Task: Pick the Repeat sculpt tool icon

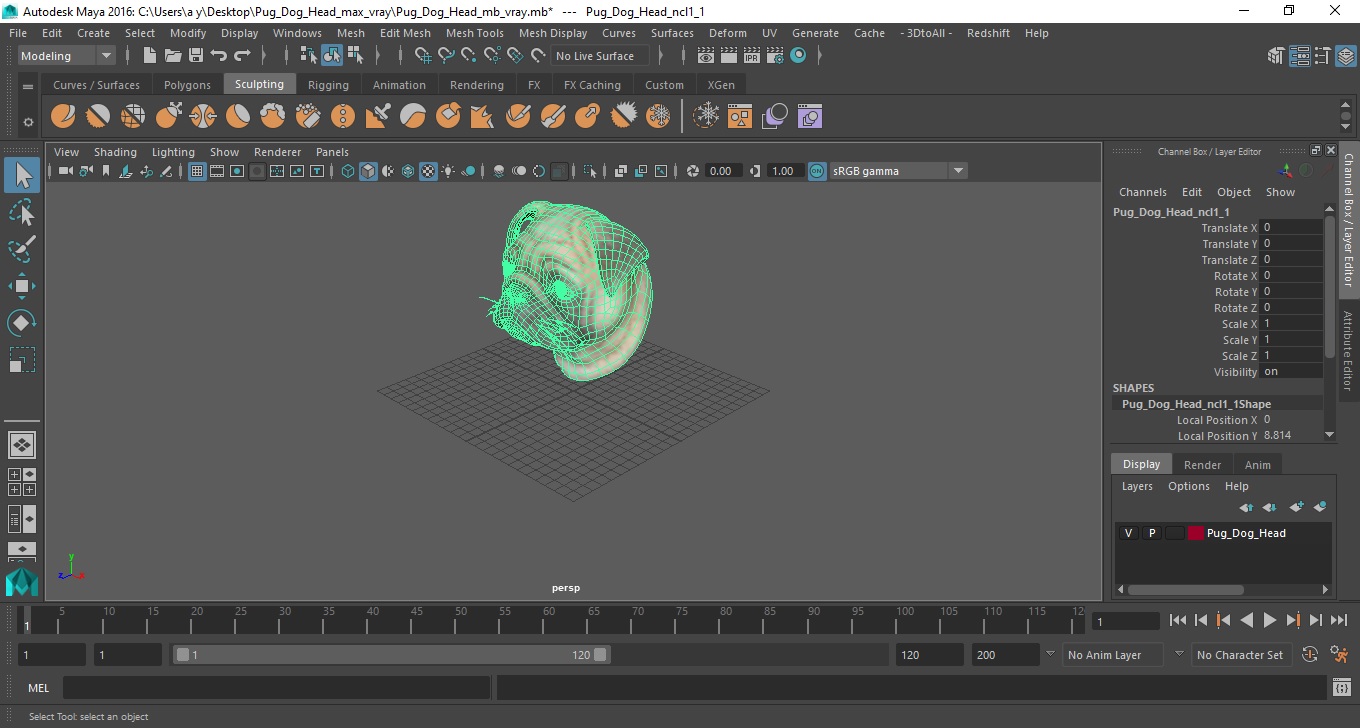Action: coord(343,117)
